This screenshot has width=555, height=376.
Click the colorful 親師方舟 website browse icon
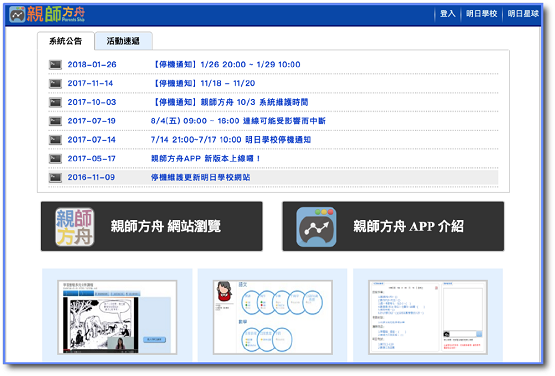pos(75,227)
